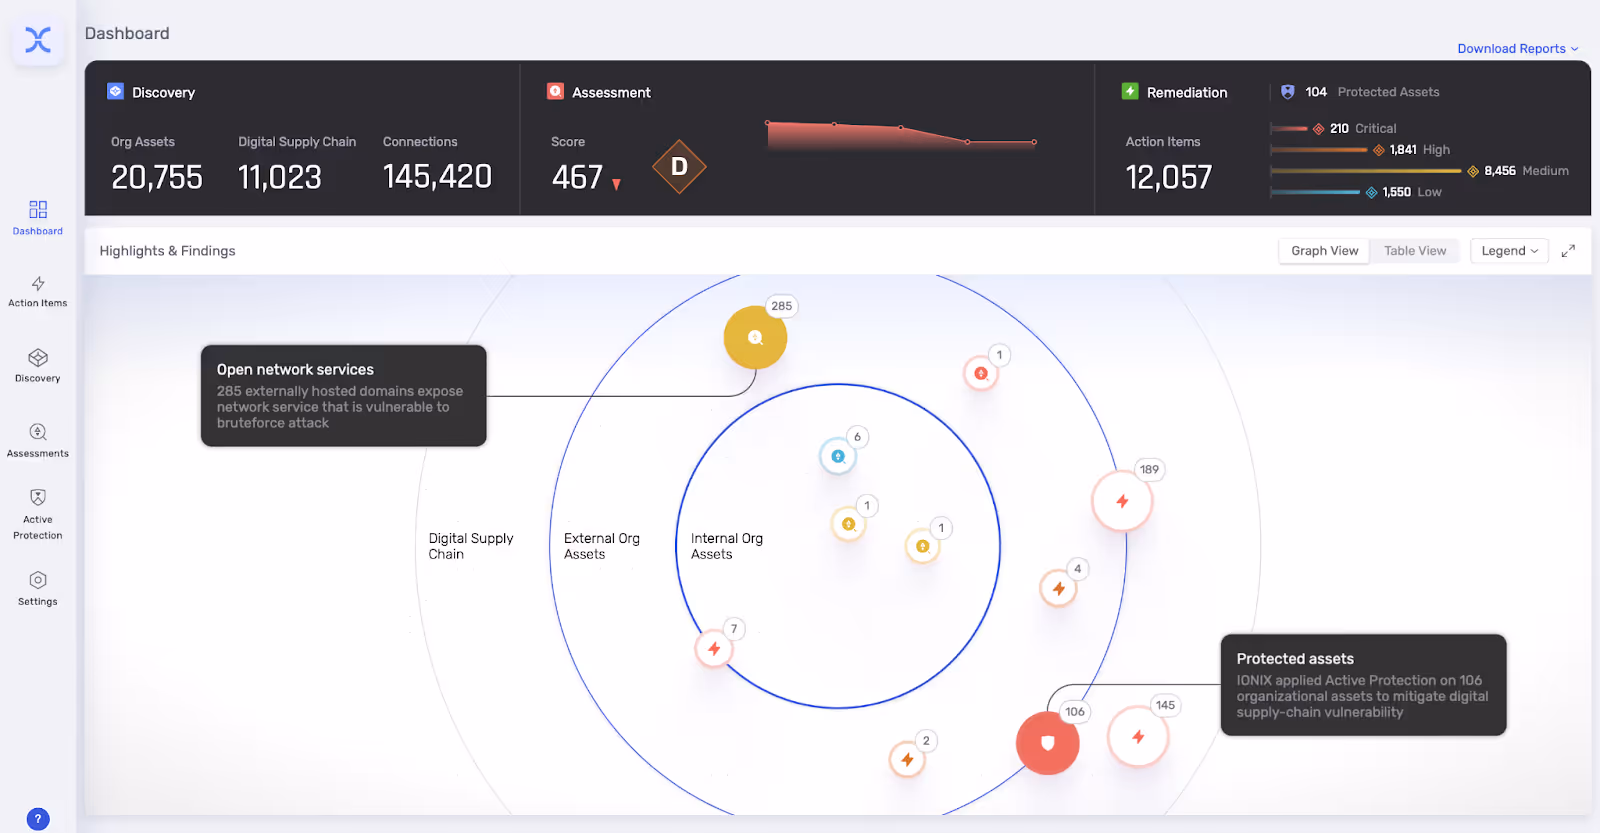Click the Dashboard page title

127,34
